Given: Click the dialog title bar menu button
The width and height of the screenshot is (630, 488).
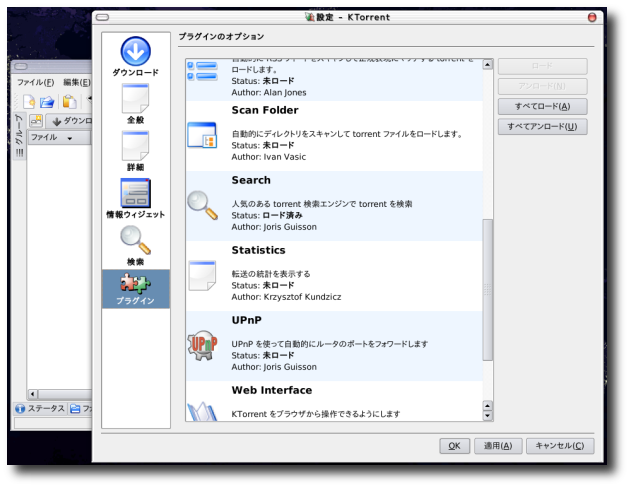Looking at the screenshot, I should [102, 17].
